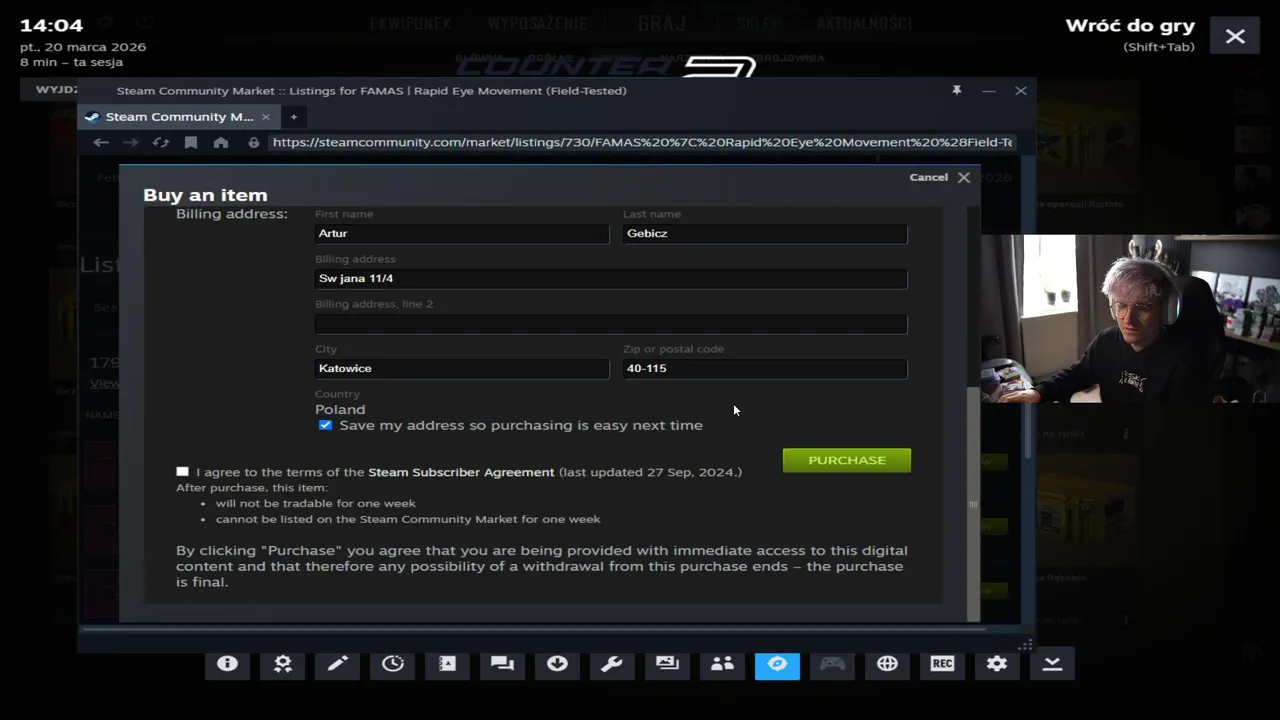This screenshot has width=1280, height=720.
Task: Open the globe web icon in overlay toolbar
Action: click(887, 664)
